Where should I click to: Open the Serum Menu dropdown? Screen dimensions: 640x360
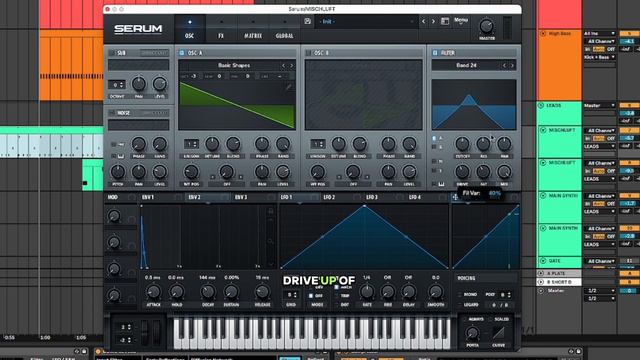(x=461, y=20)
